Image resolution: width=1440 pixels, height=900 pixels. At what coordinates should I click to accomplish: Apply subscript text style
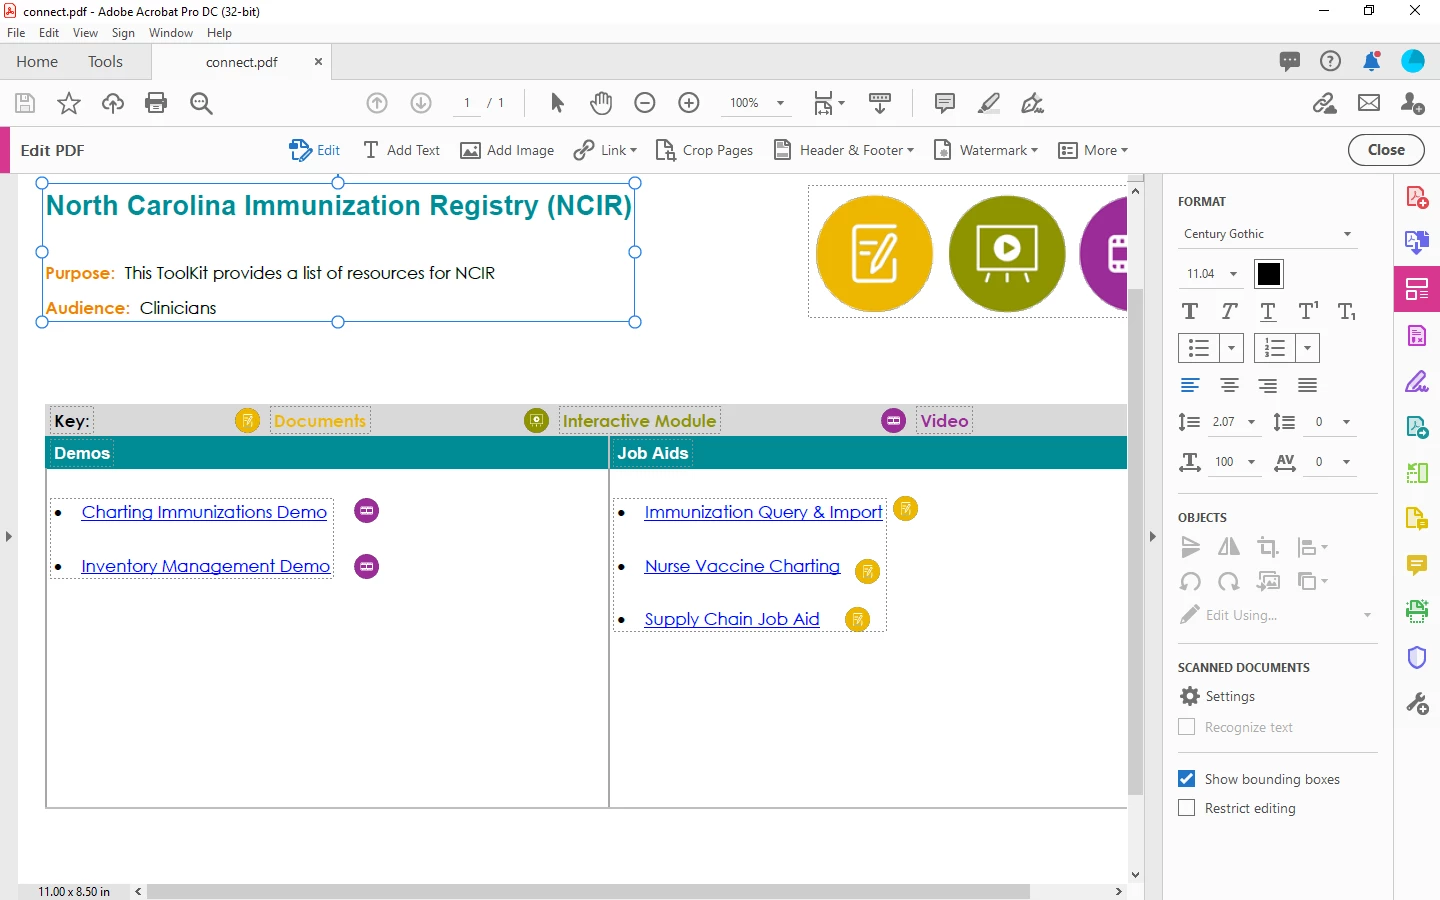tap(1347, 311)
